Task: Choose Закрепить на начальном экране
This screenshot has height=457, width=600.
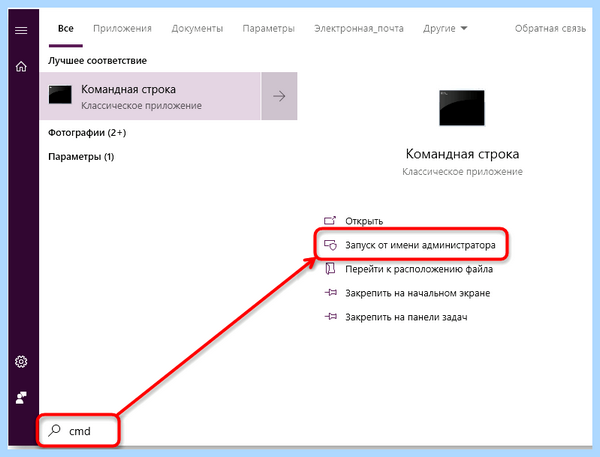Action: tap(417, 293)
